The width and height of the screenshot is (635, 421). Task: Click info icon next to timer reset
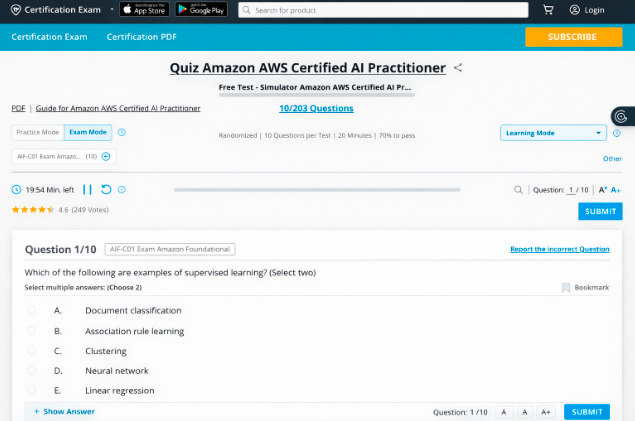121,189
